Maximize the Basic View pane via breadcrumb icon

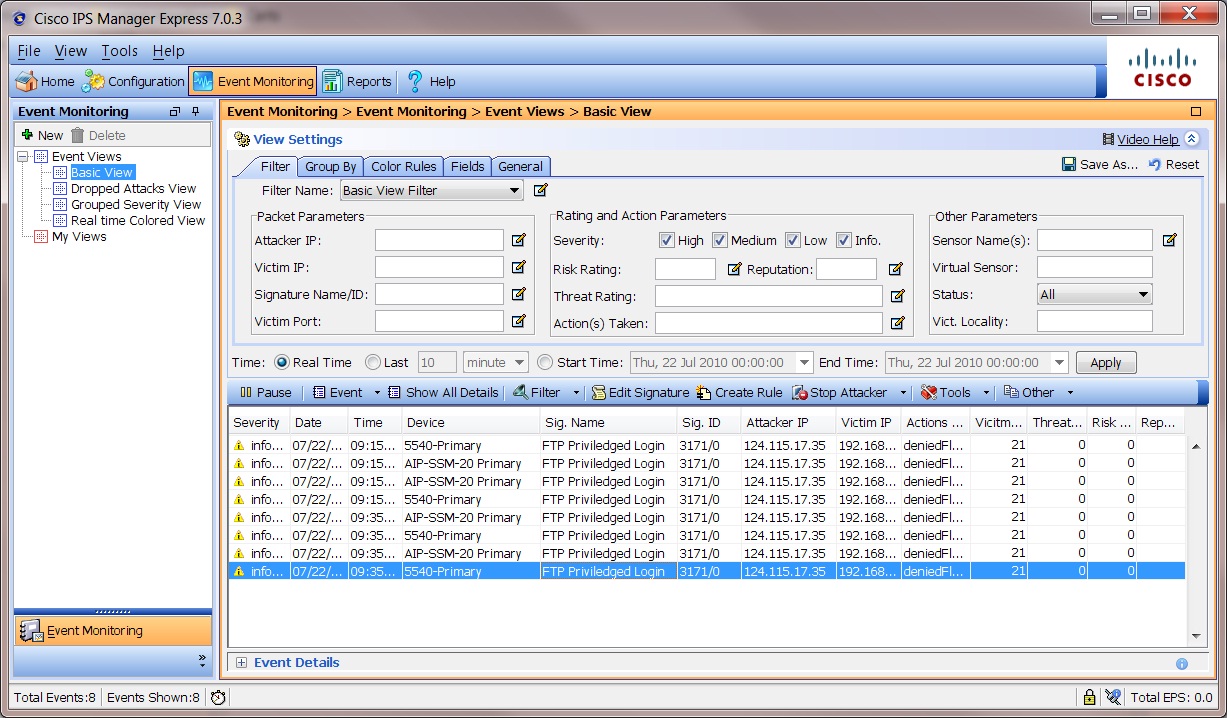1196,112
